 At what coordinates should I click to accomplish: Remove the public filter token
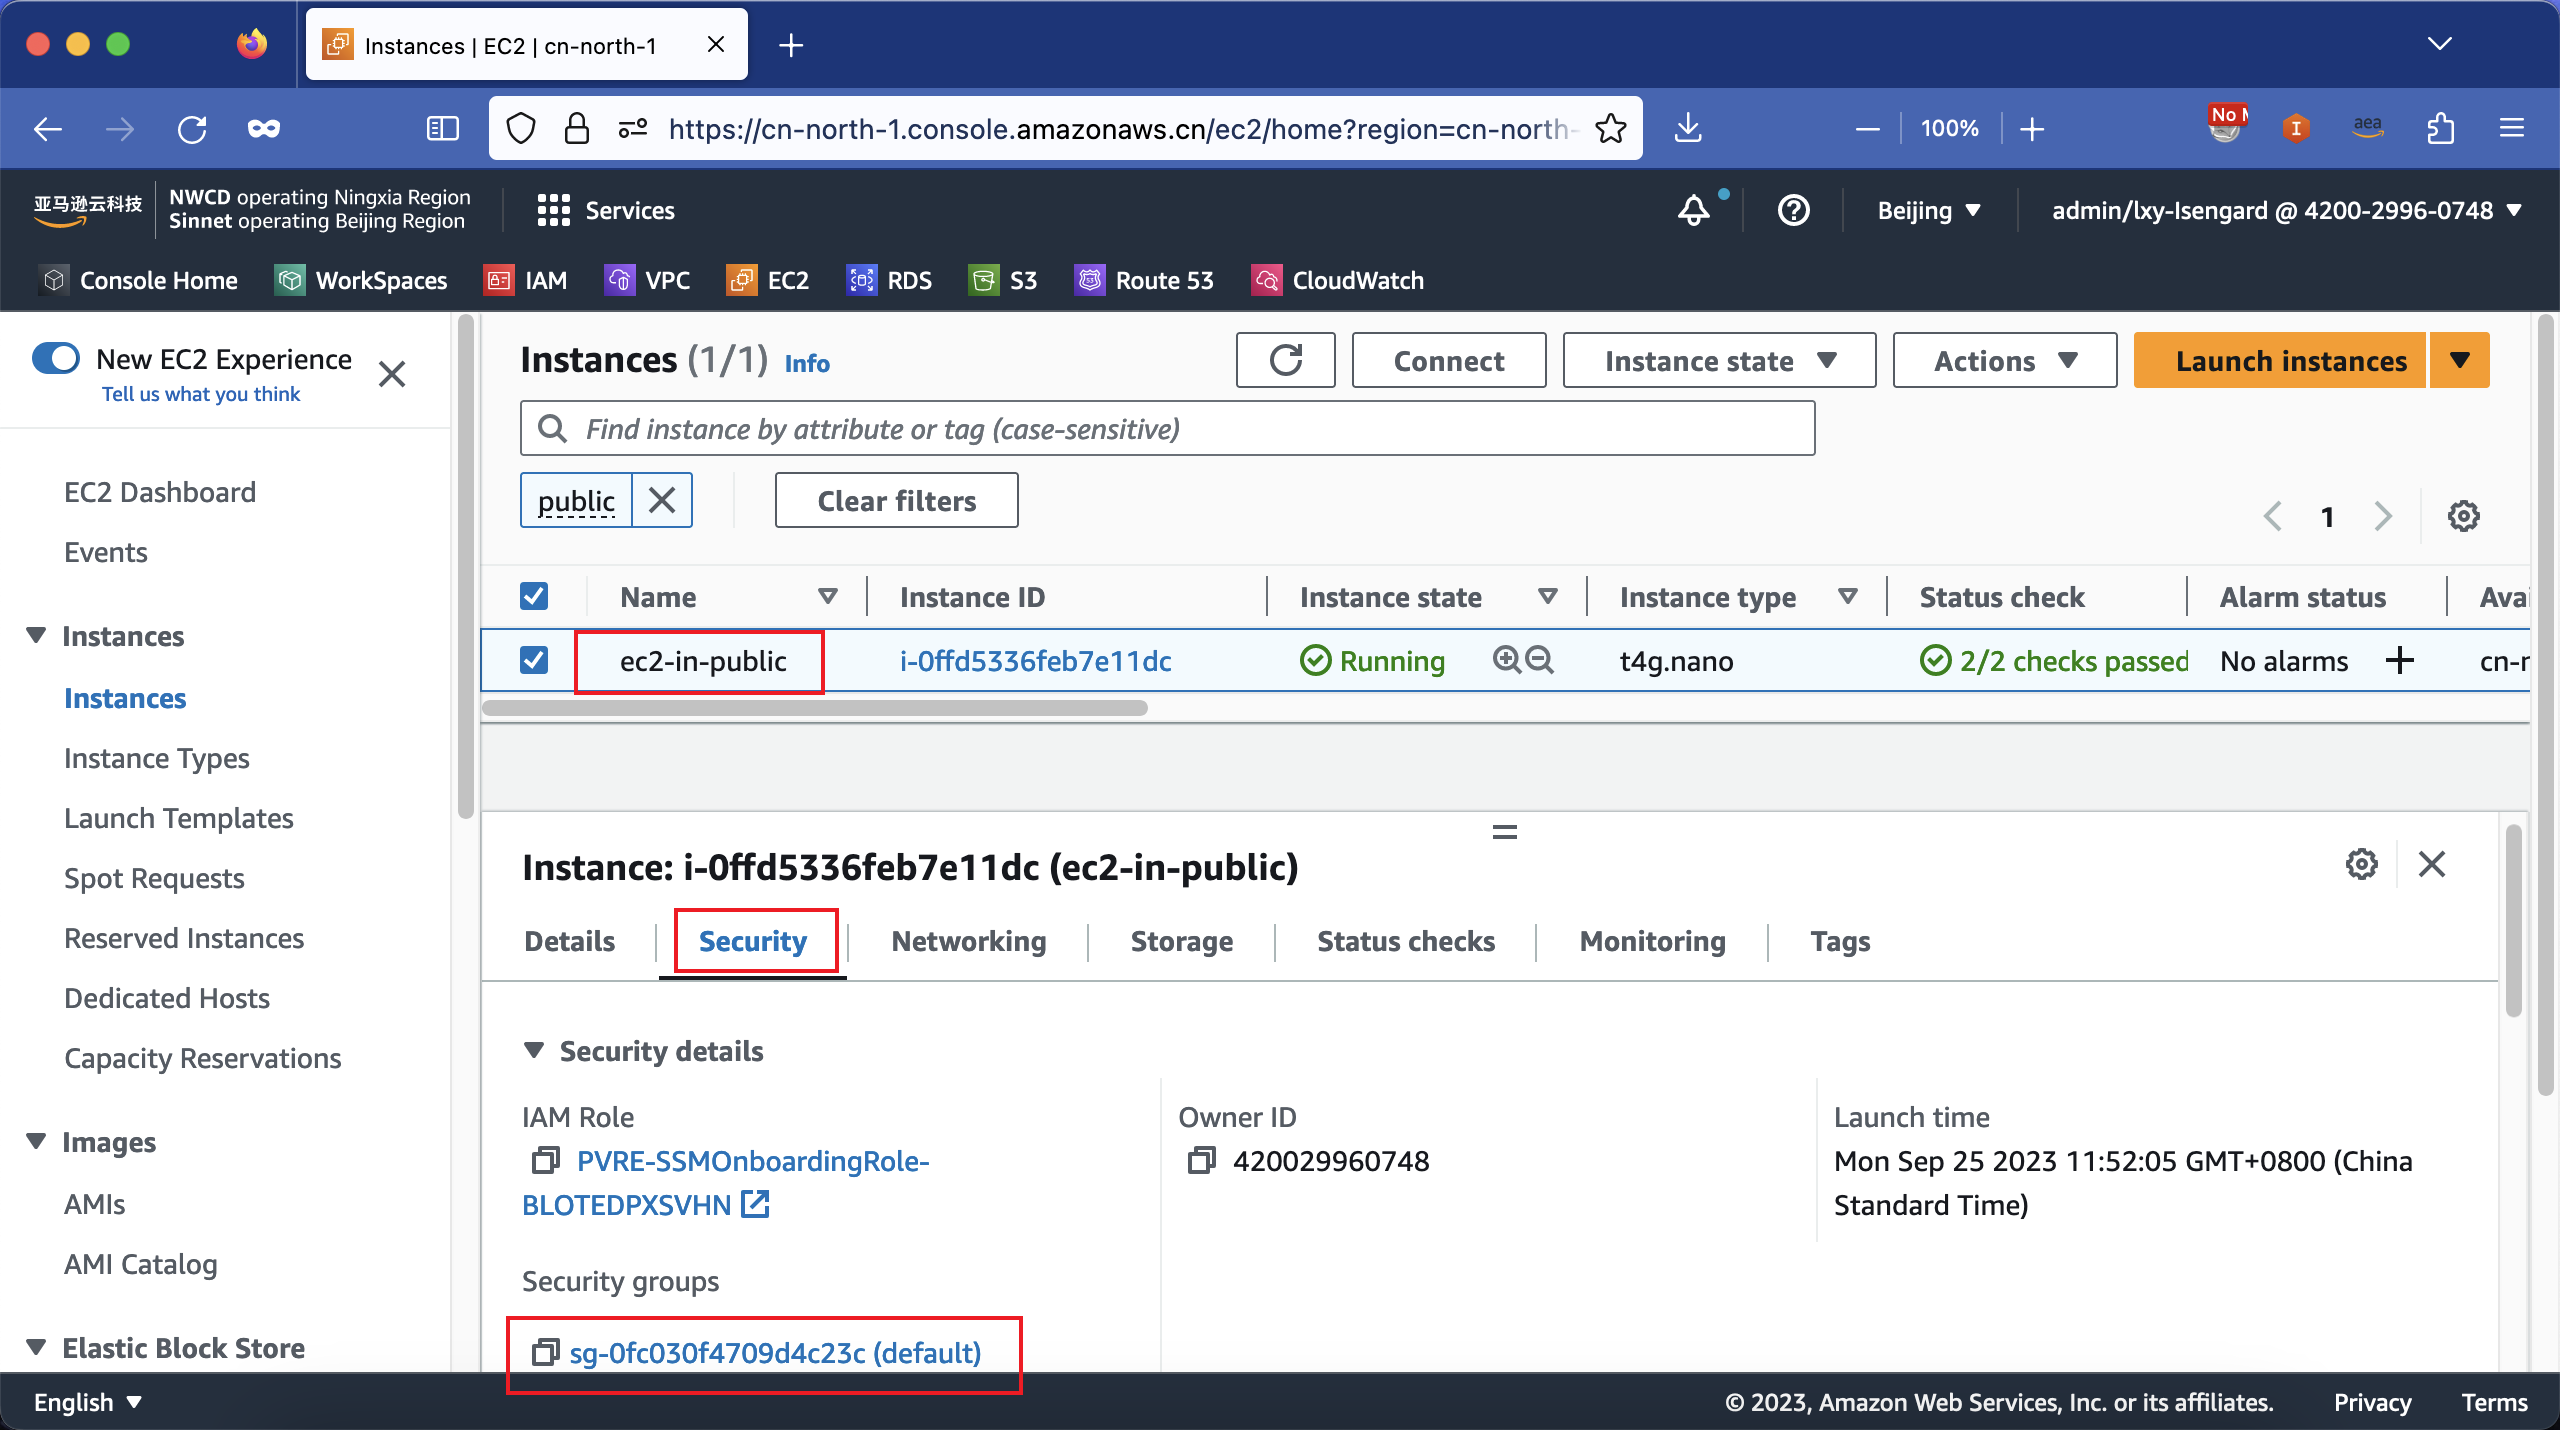(662, 500)
